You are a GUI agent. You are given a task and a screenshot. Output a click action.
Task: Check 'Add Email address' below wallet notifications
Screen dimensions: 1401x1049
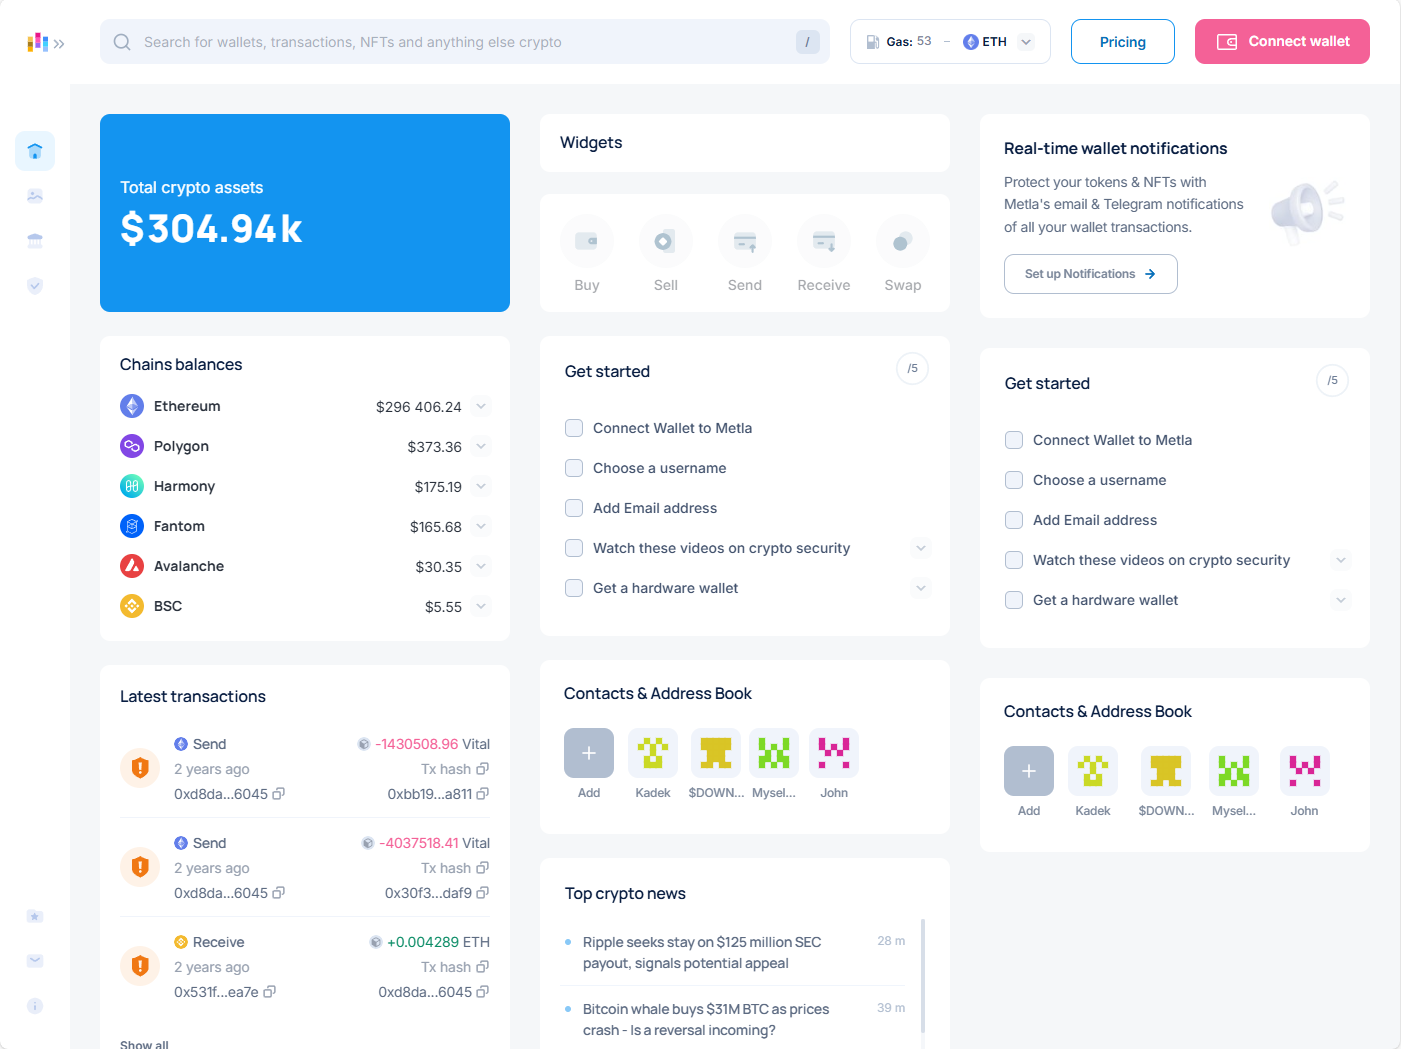(1014, 520)
